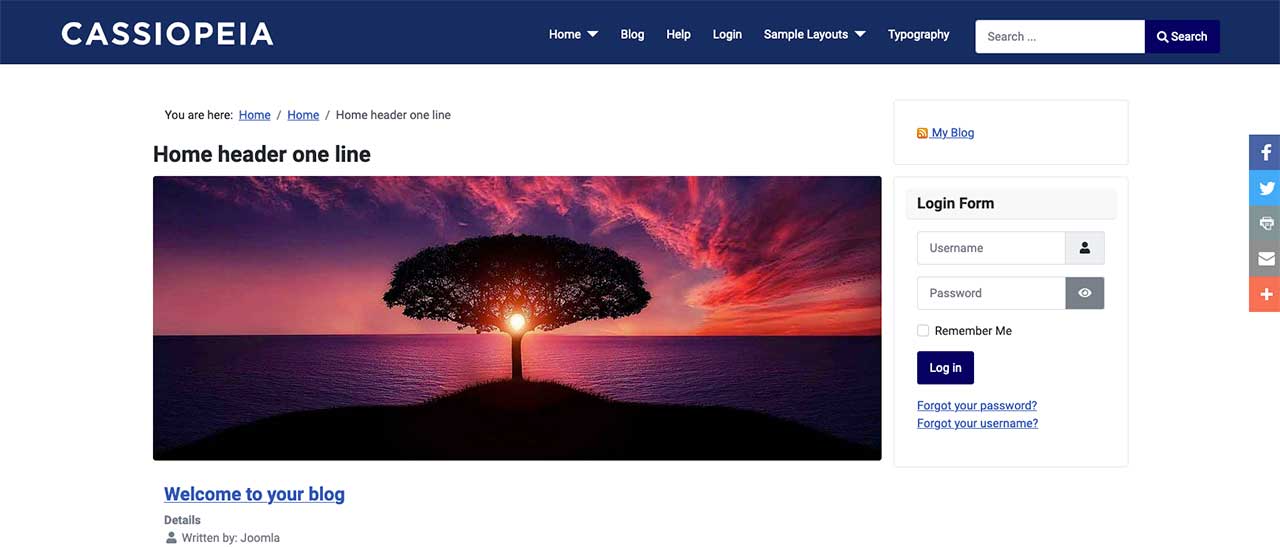Open the My Blog feed link

click(x=952, y=133)
